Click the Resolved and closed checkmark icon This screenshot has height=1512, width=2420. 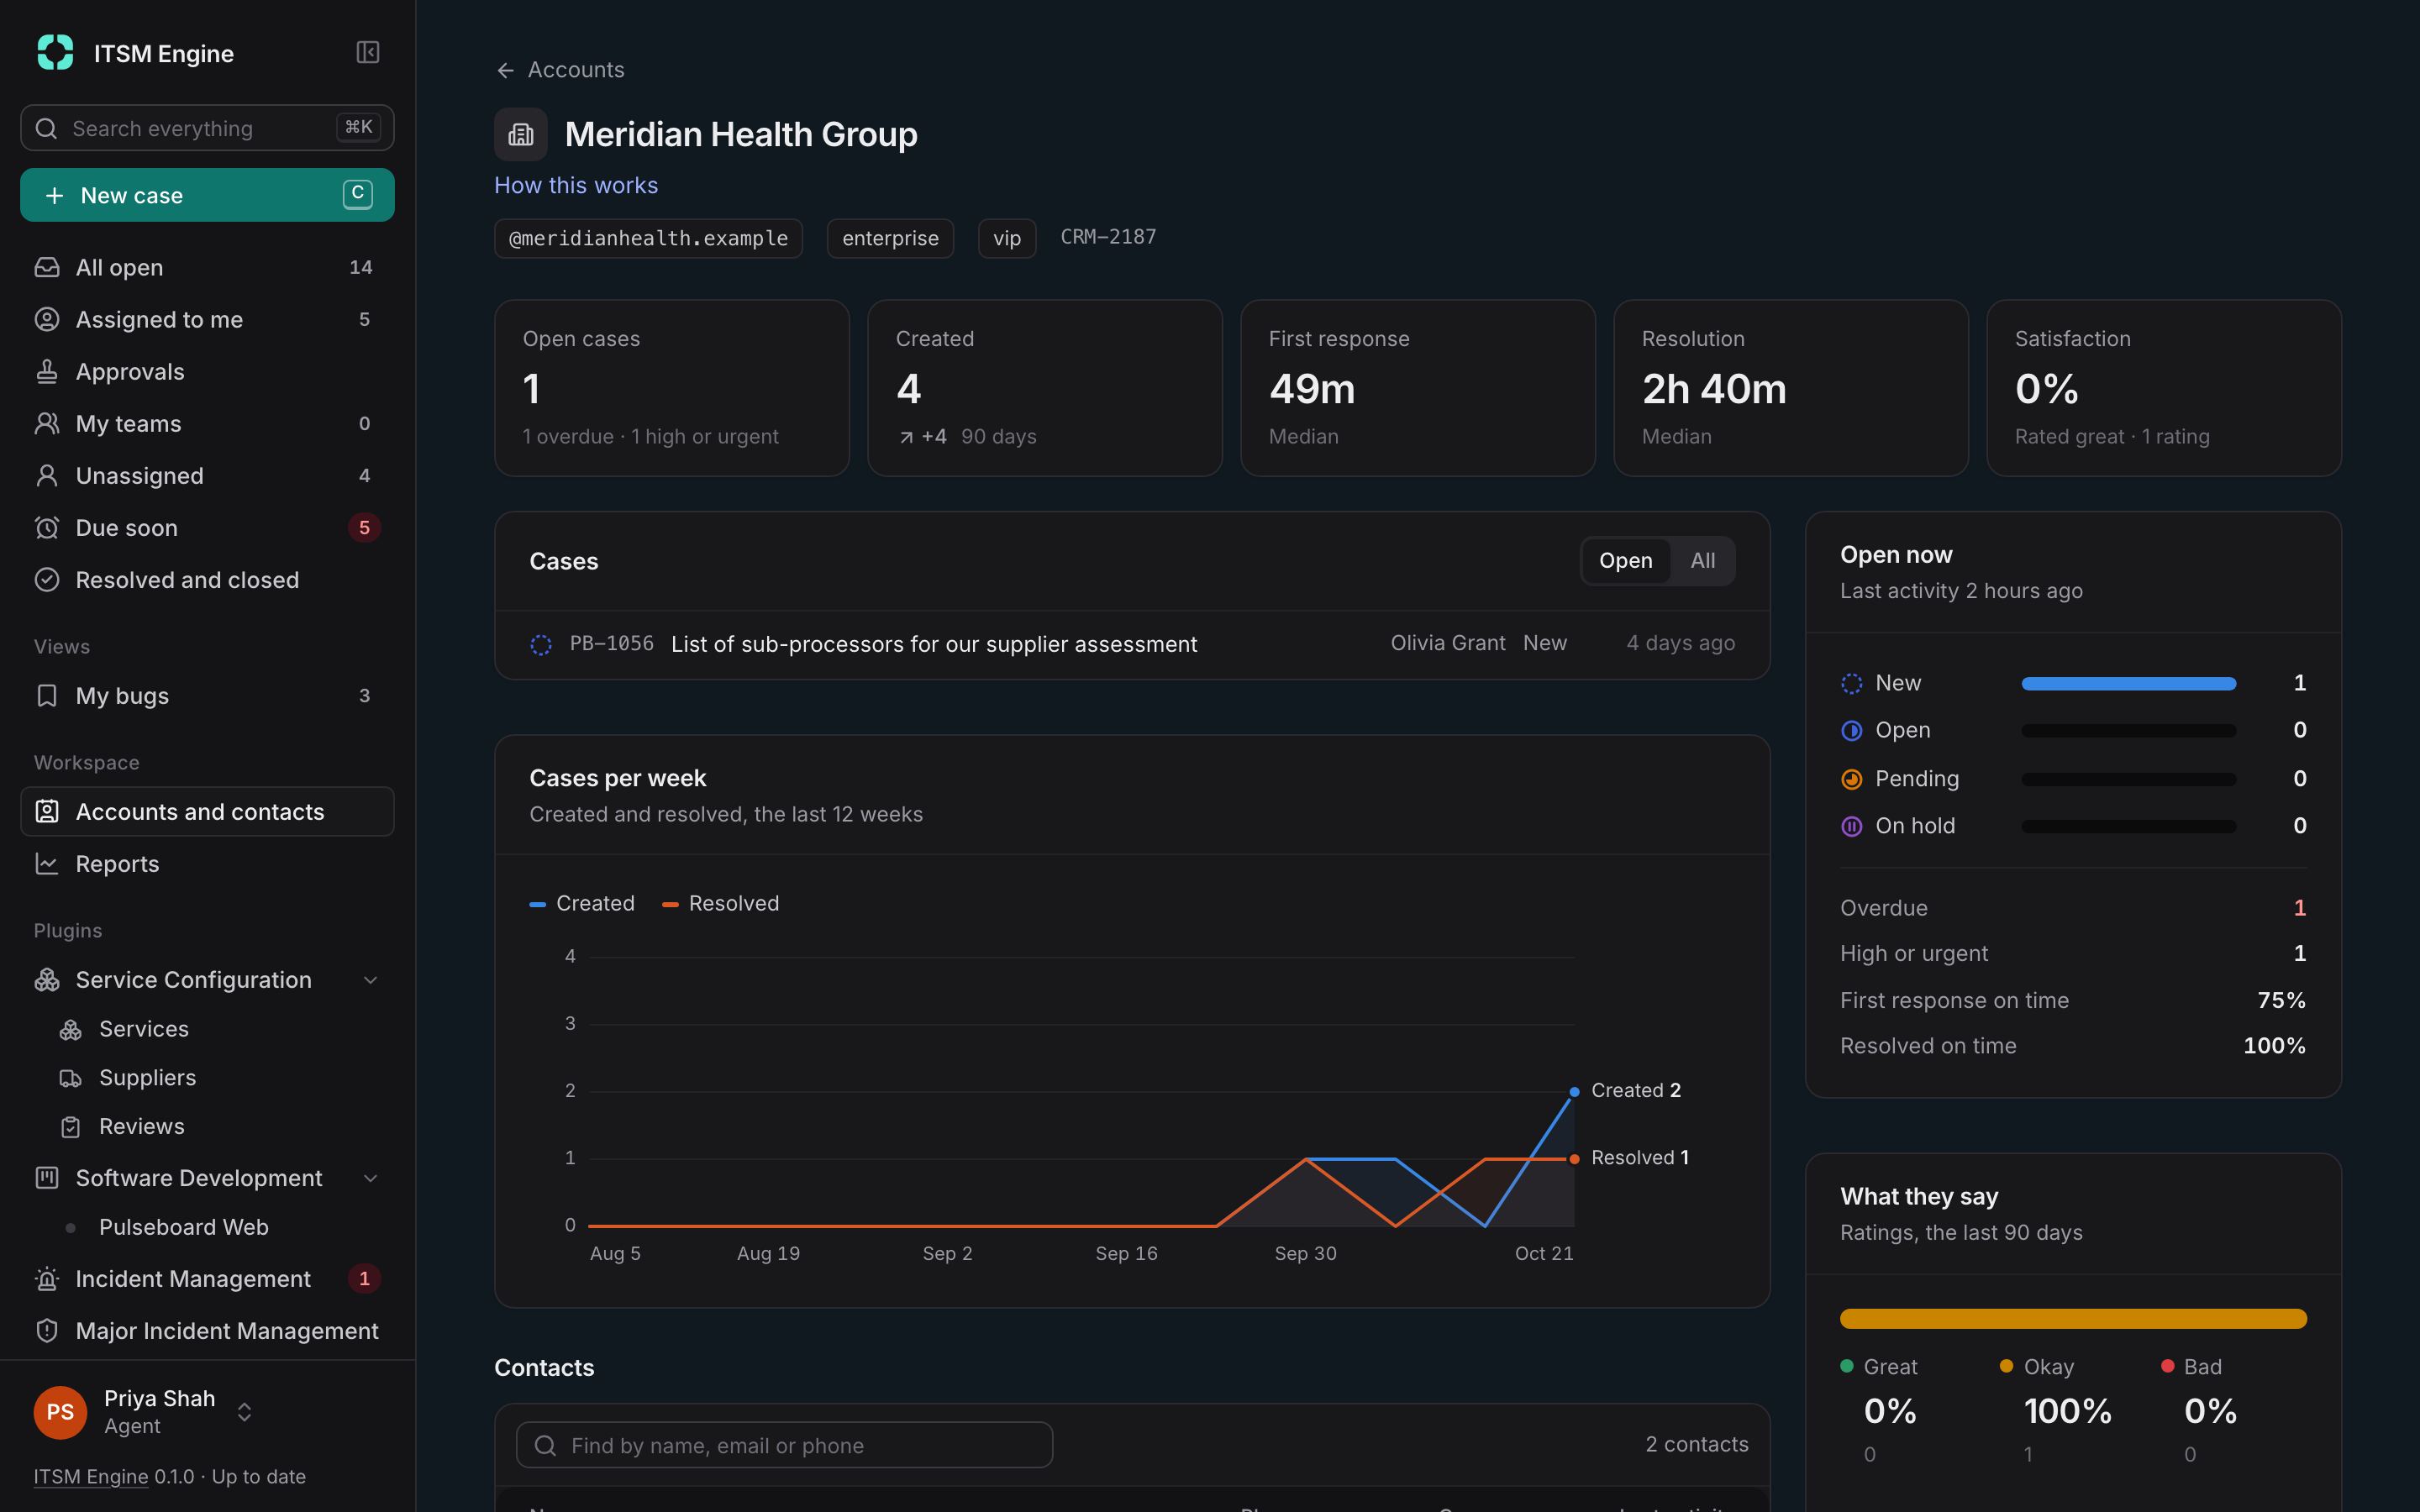pyautogui.click(x=47, y=579)
